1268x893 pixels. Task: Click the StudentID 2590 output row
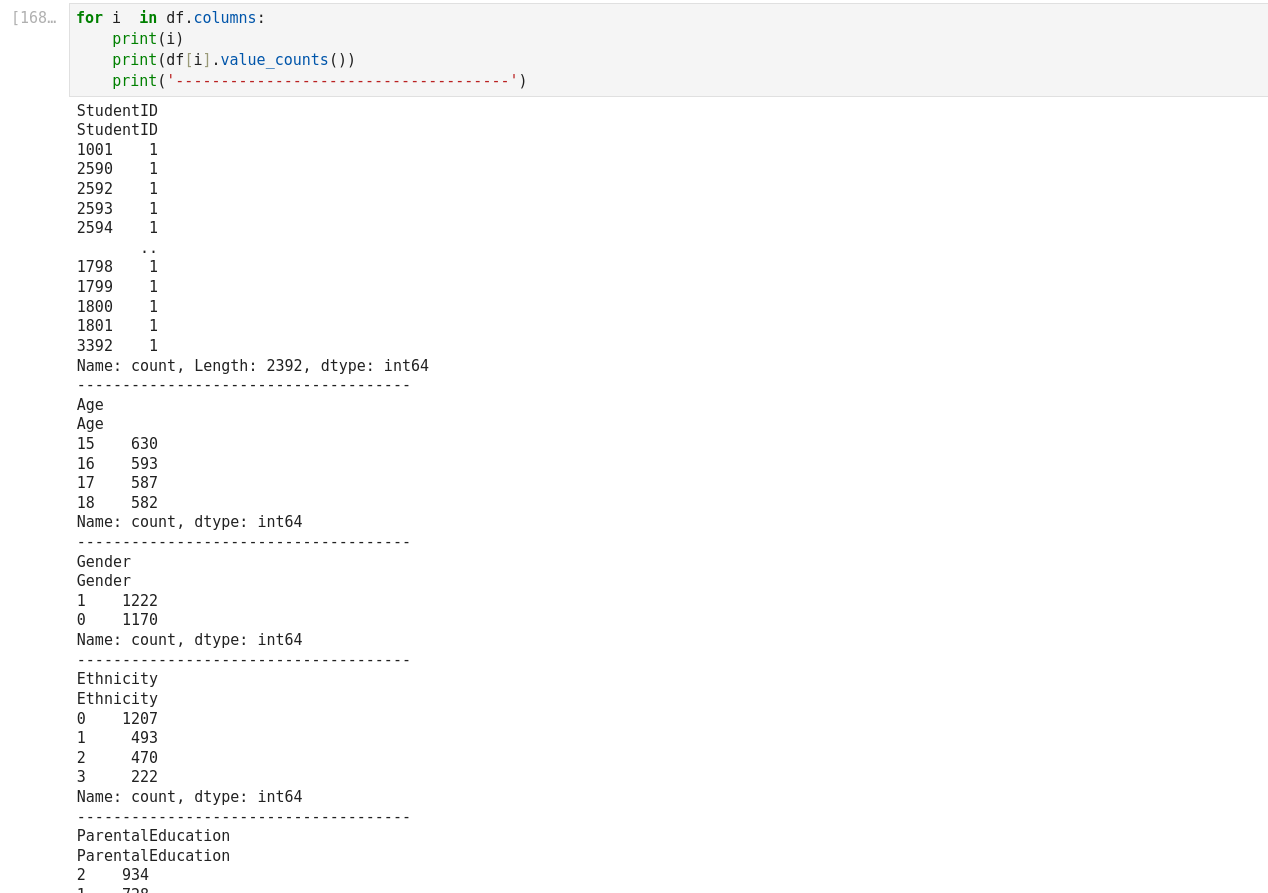click(x=117, y=169)
